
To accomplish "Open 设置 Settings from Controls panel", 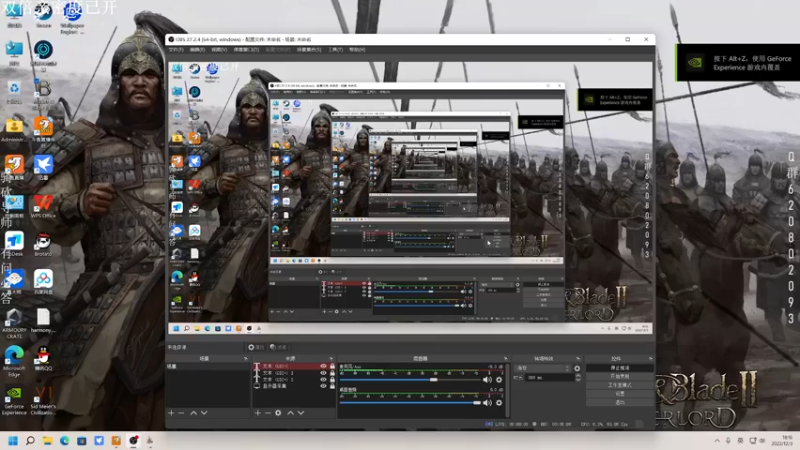I will (x=620, y=394).
